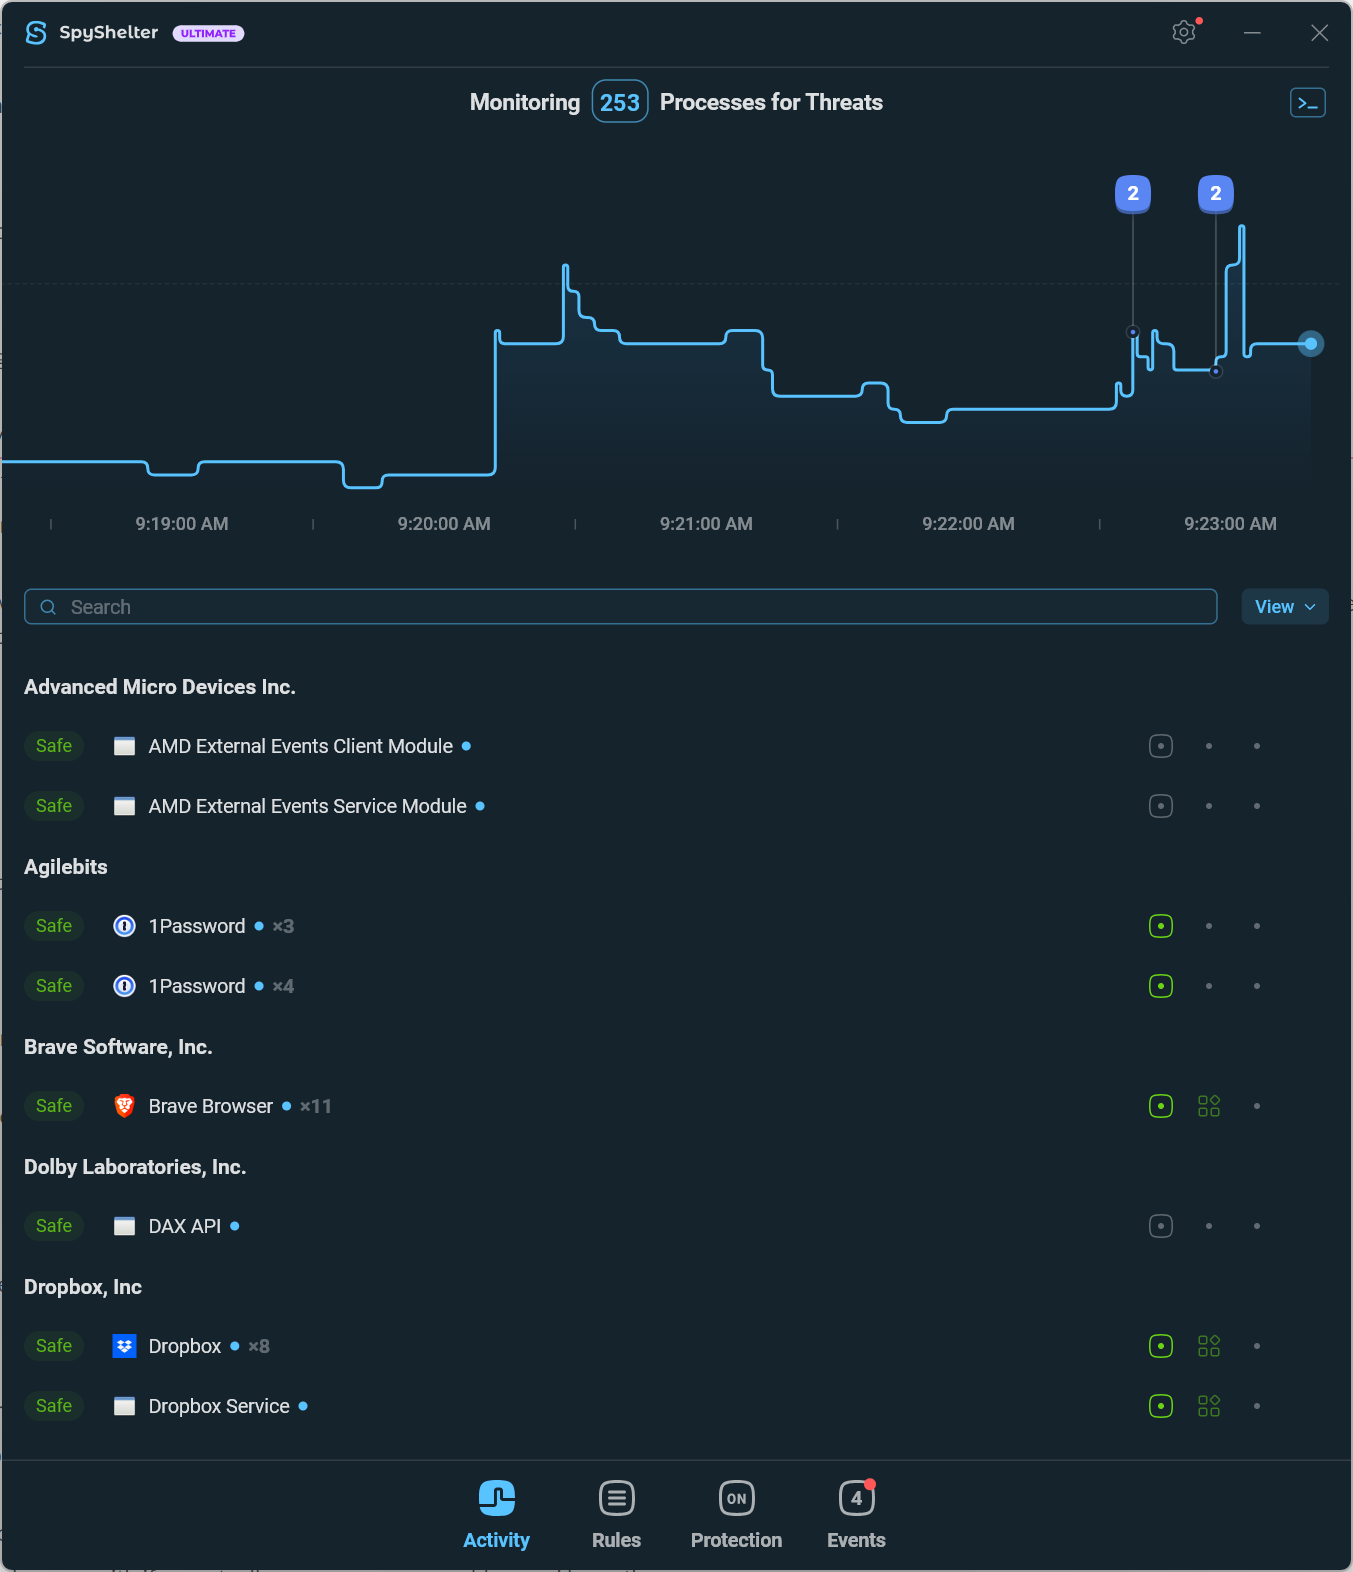Click the SpyShelter logo icon
This screenshot has height=1572, width=1353.
pos(36,33)
